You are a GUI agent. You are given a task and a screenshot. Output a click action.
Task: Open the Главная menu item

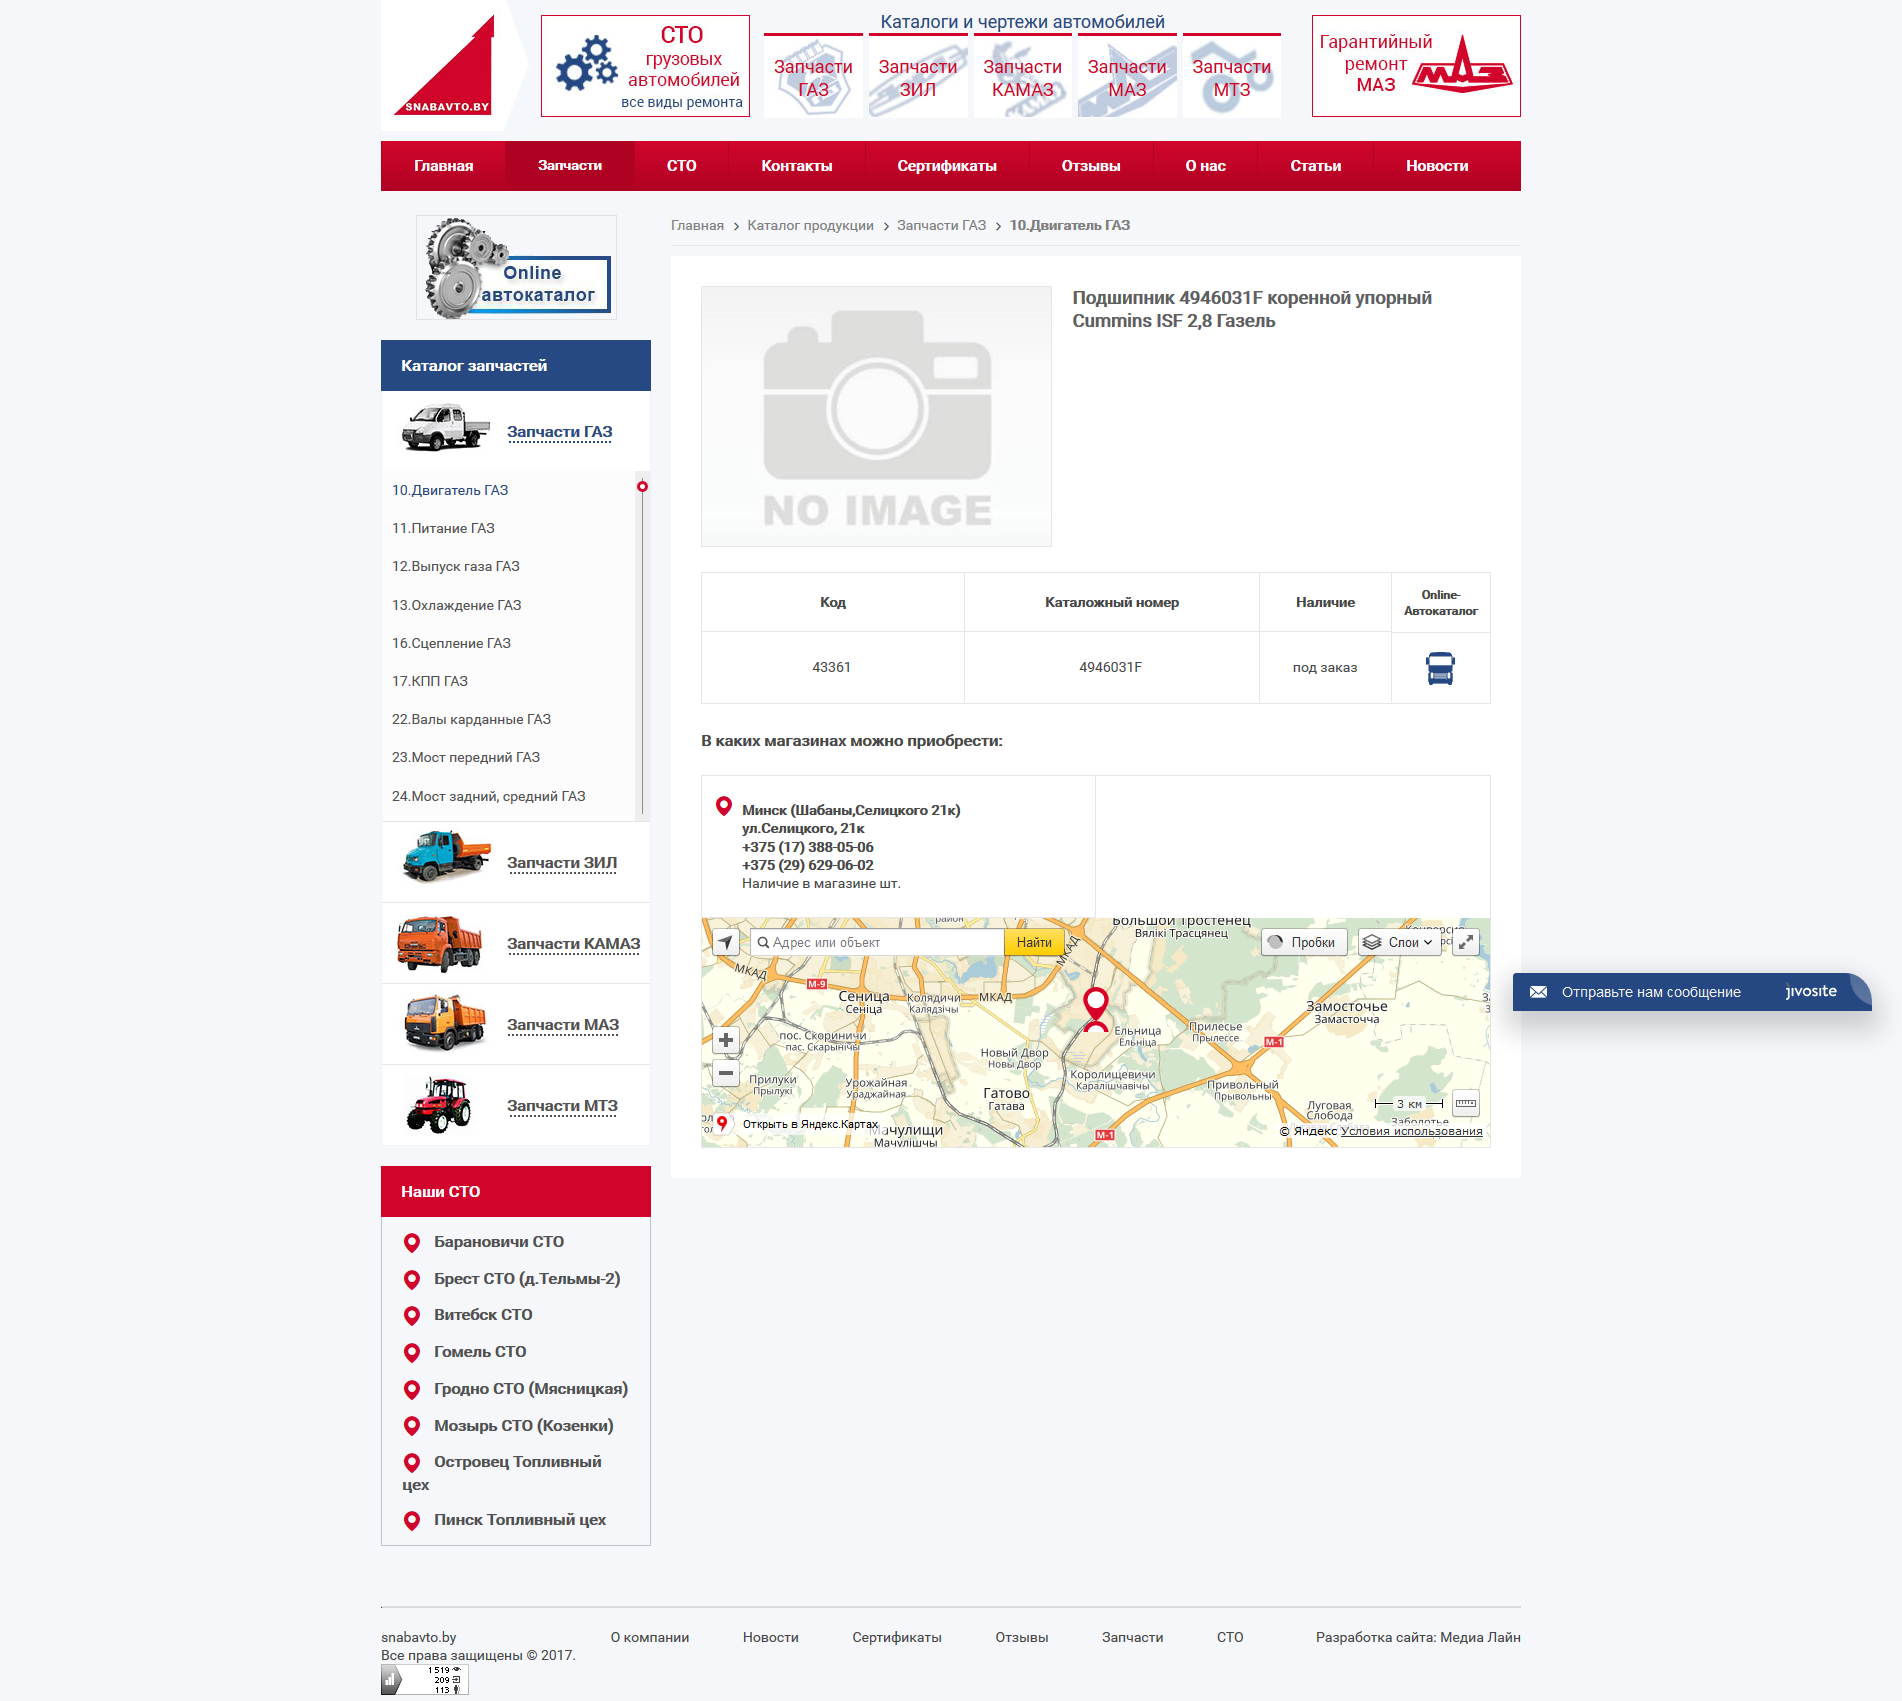click(x=444, y=166)
